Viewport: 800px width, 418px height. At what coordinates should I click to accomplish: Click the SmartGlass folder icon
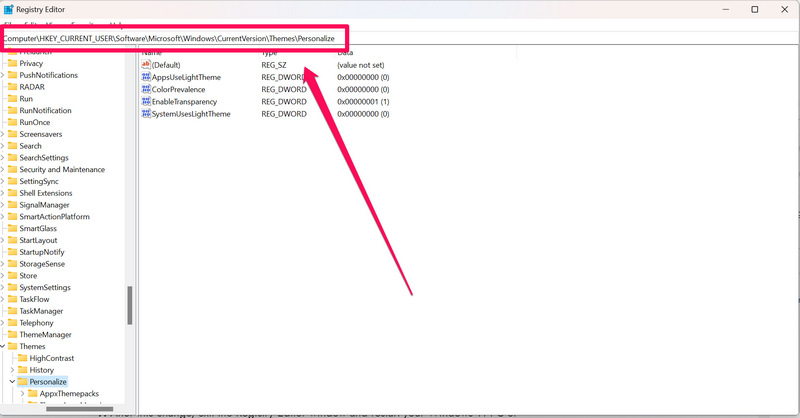[13, 228]
